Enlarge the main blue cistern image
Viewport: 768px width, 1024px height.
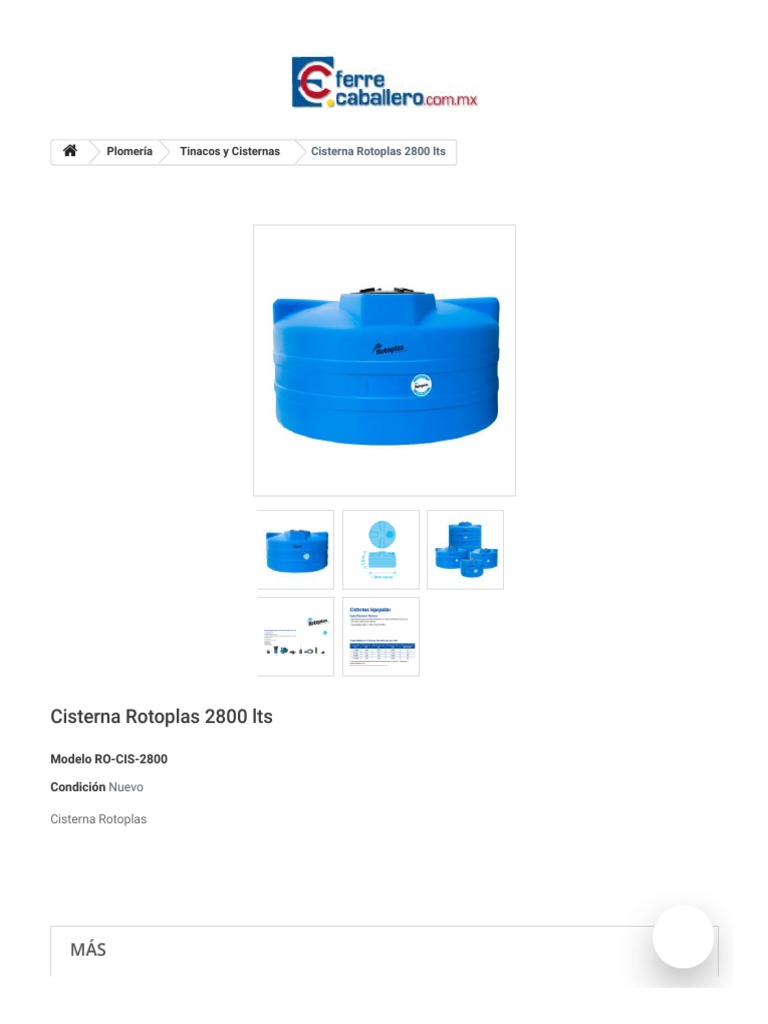[x=384, y=360]
